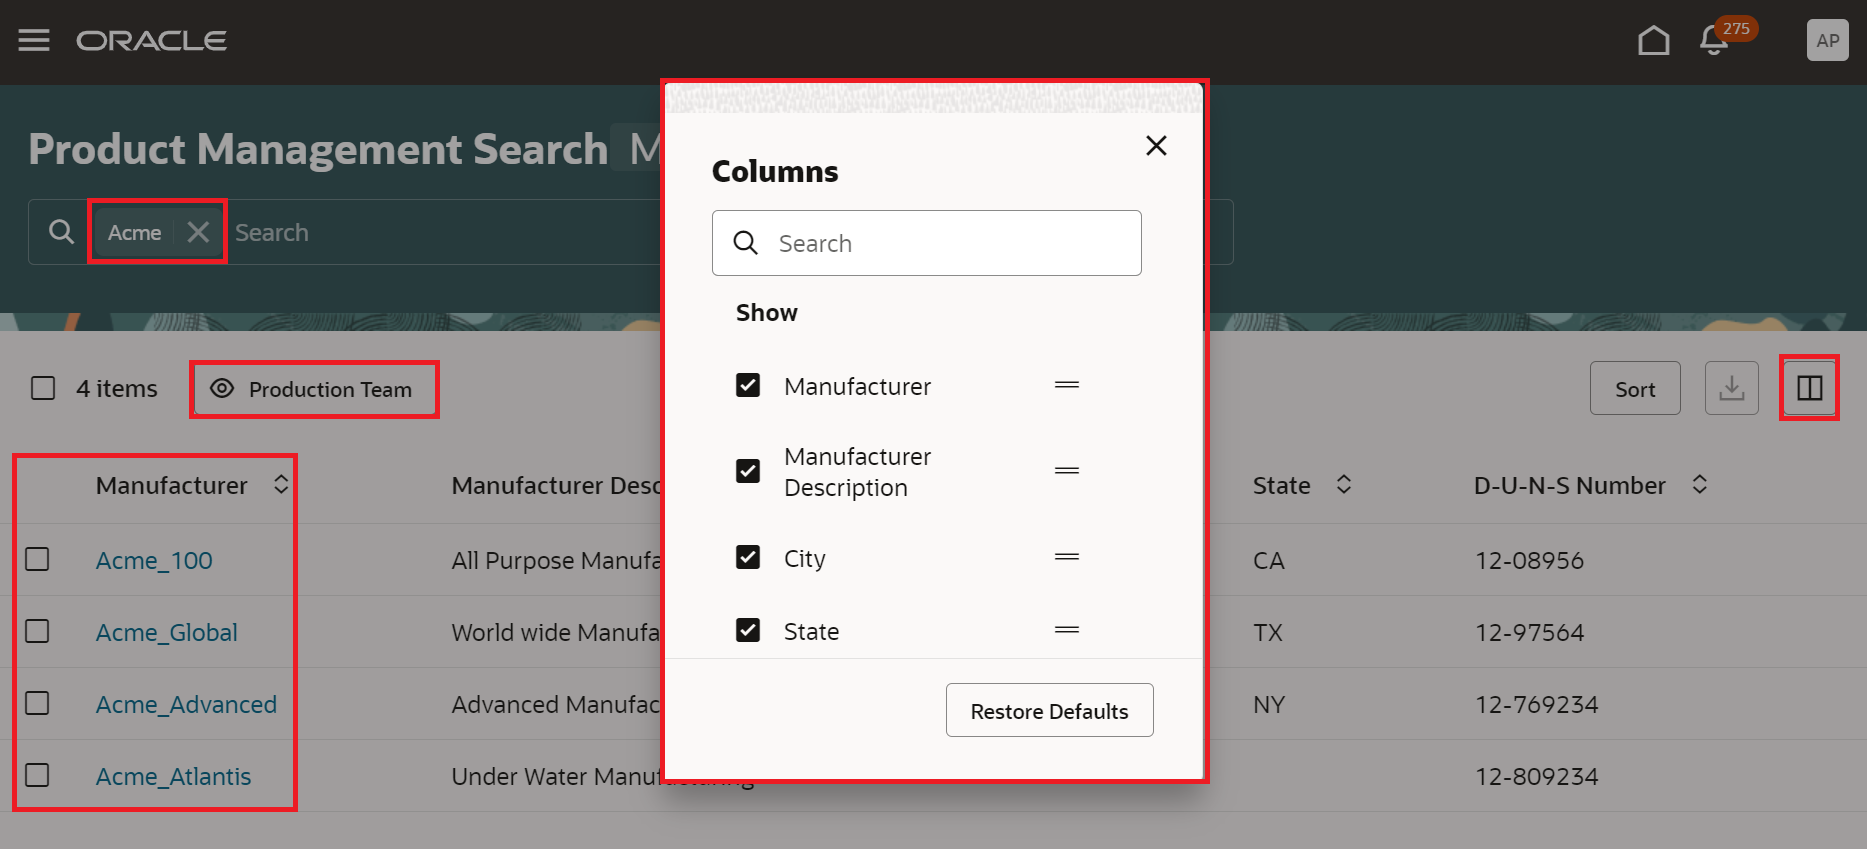Click the 4 items count label
Viewport: 1867px width, 849px height.
click(x=117, y=388)
